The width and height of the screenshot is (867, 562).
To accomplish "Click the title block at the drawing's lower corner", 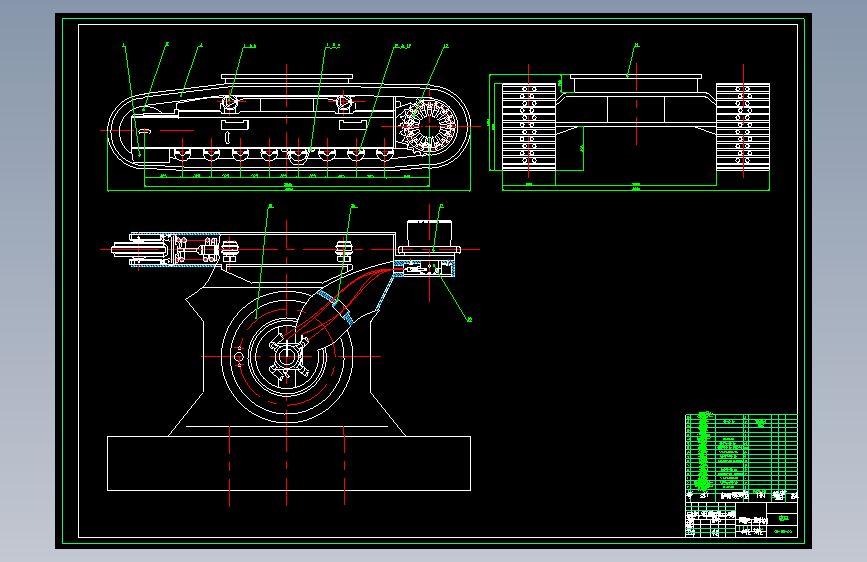I will pyautogui.click(x=741, y=519).
